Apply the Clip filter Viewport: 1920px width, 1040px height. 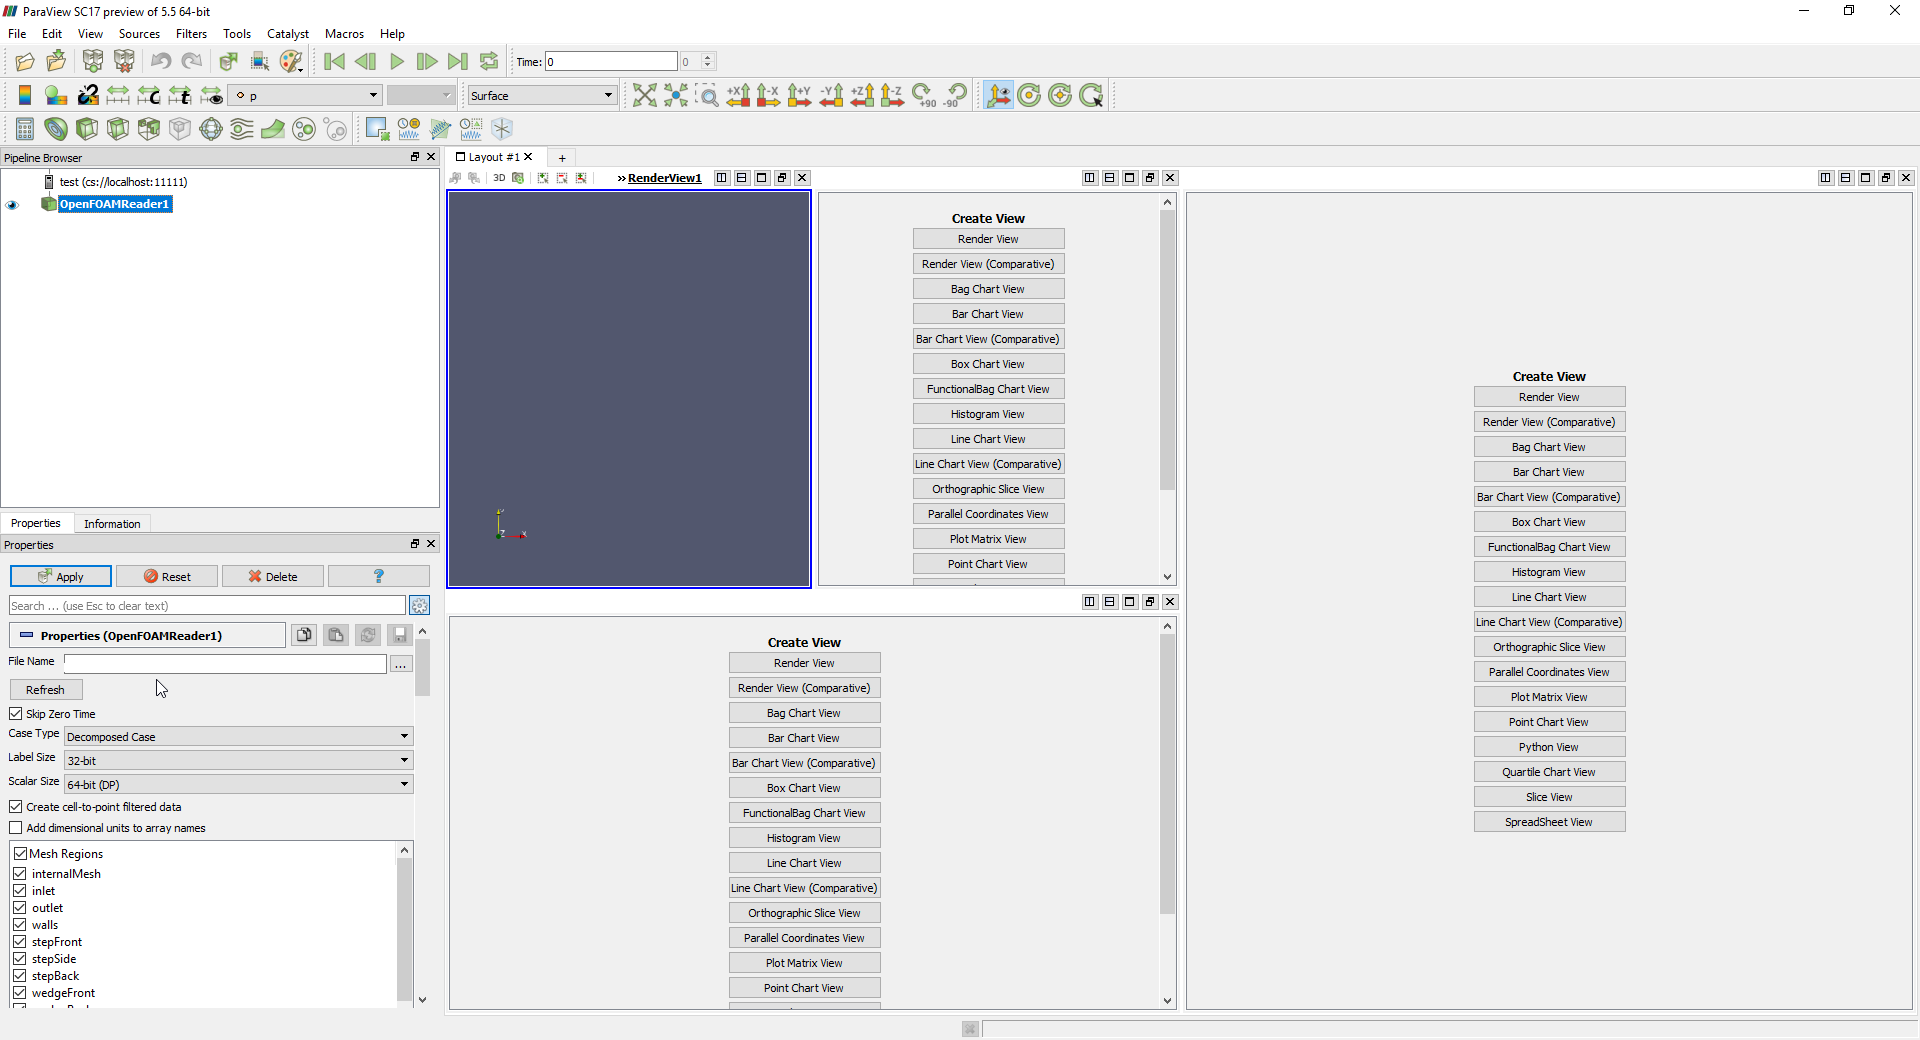pos(86,129)
